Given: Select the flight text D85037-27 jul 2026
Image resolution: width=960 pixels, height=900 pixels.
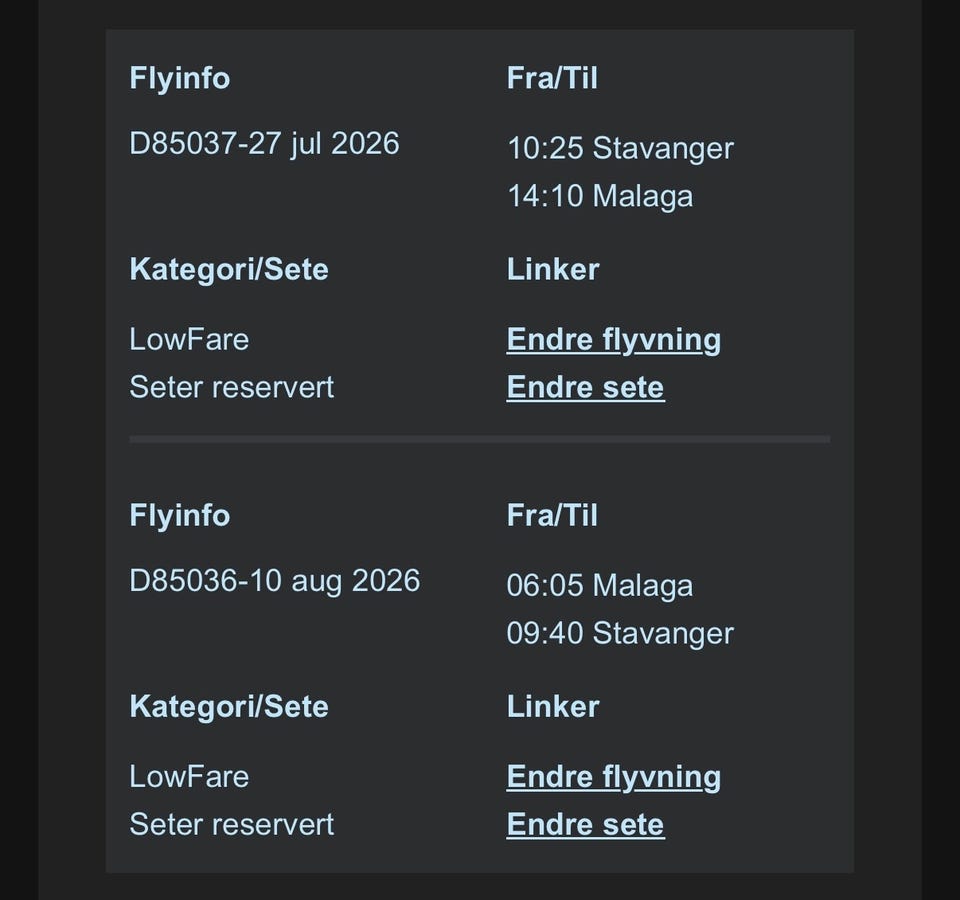Looking at the screenshot, I should 264,144.
